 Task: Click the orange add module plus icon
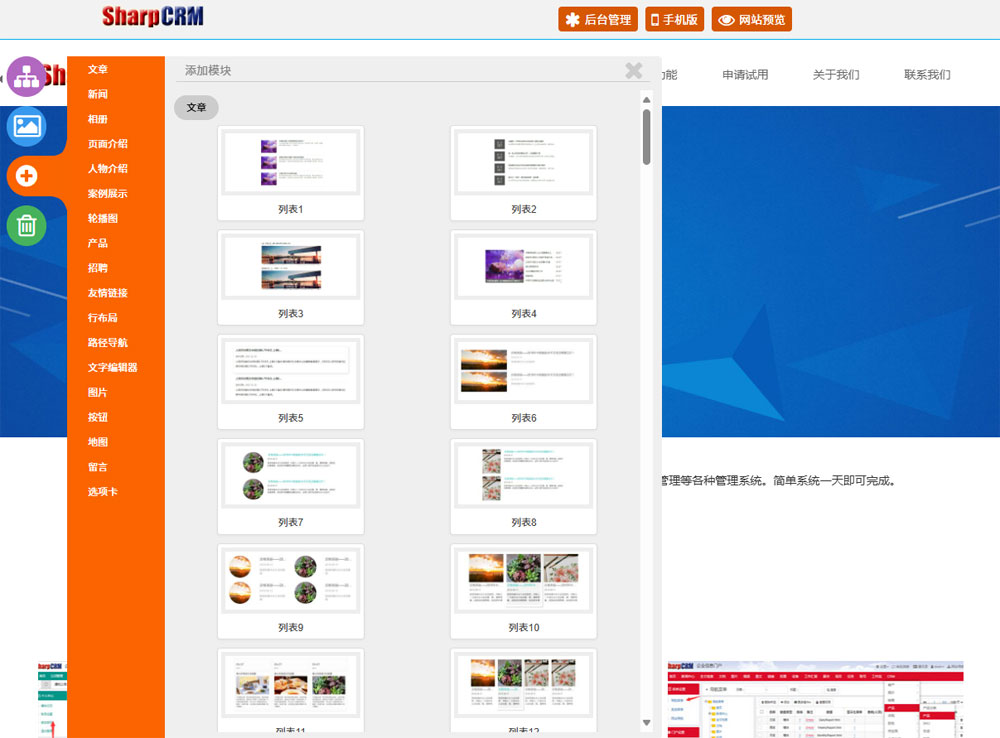[27, 176]
